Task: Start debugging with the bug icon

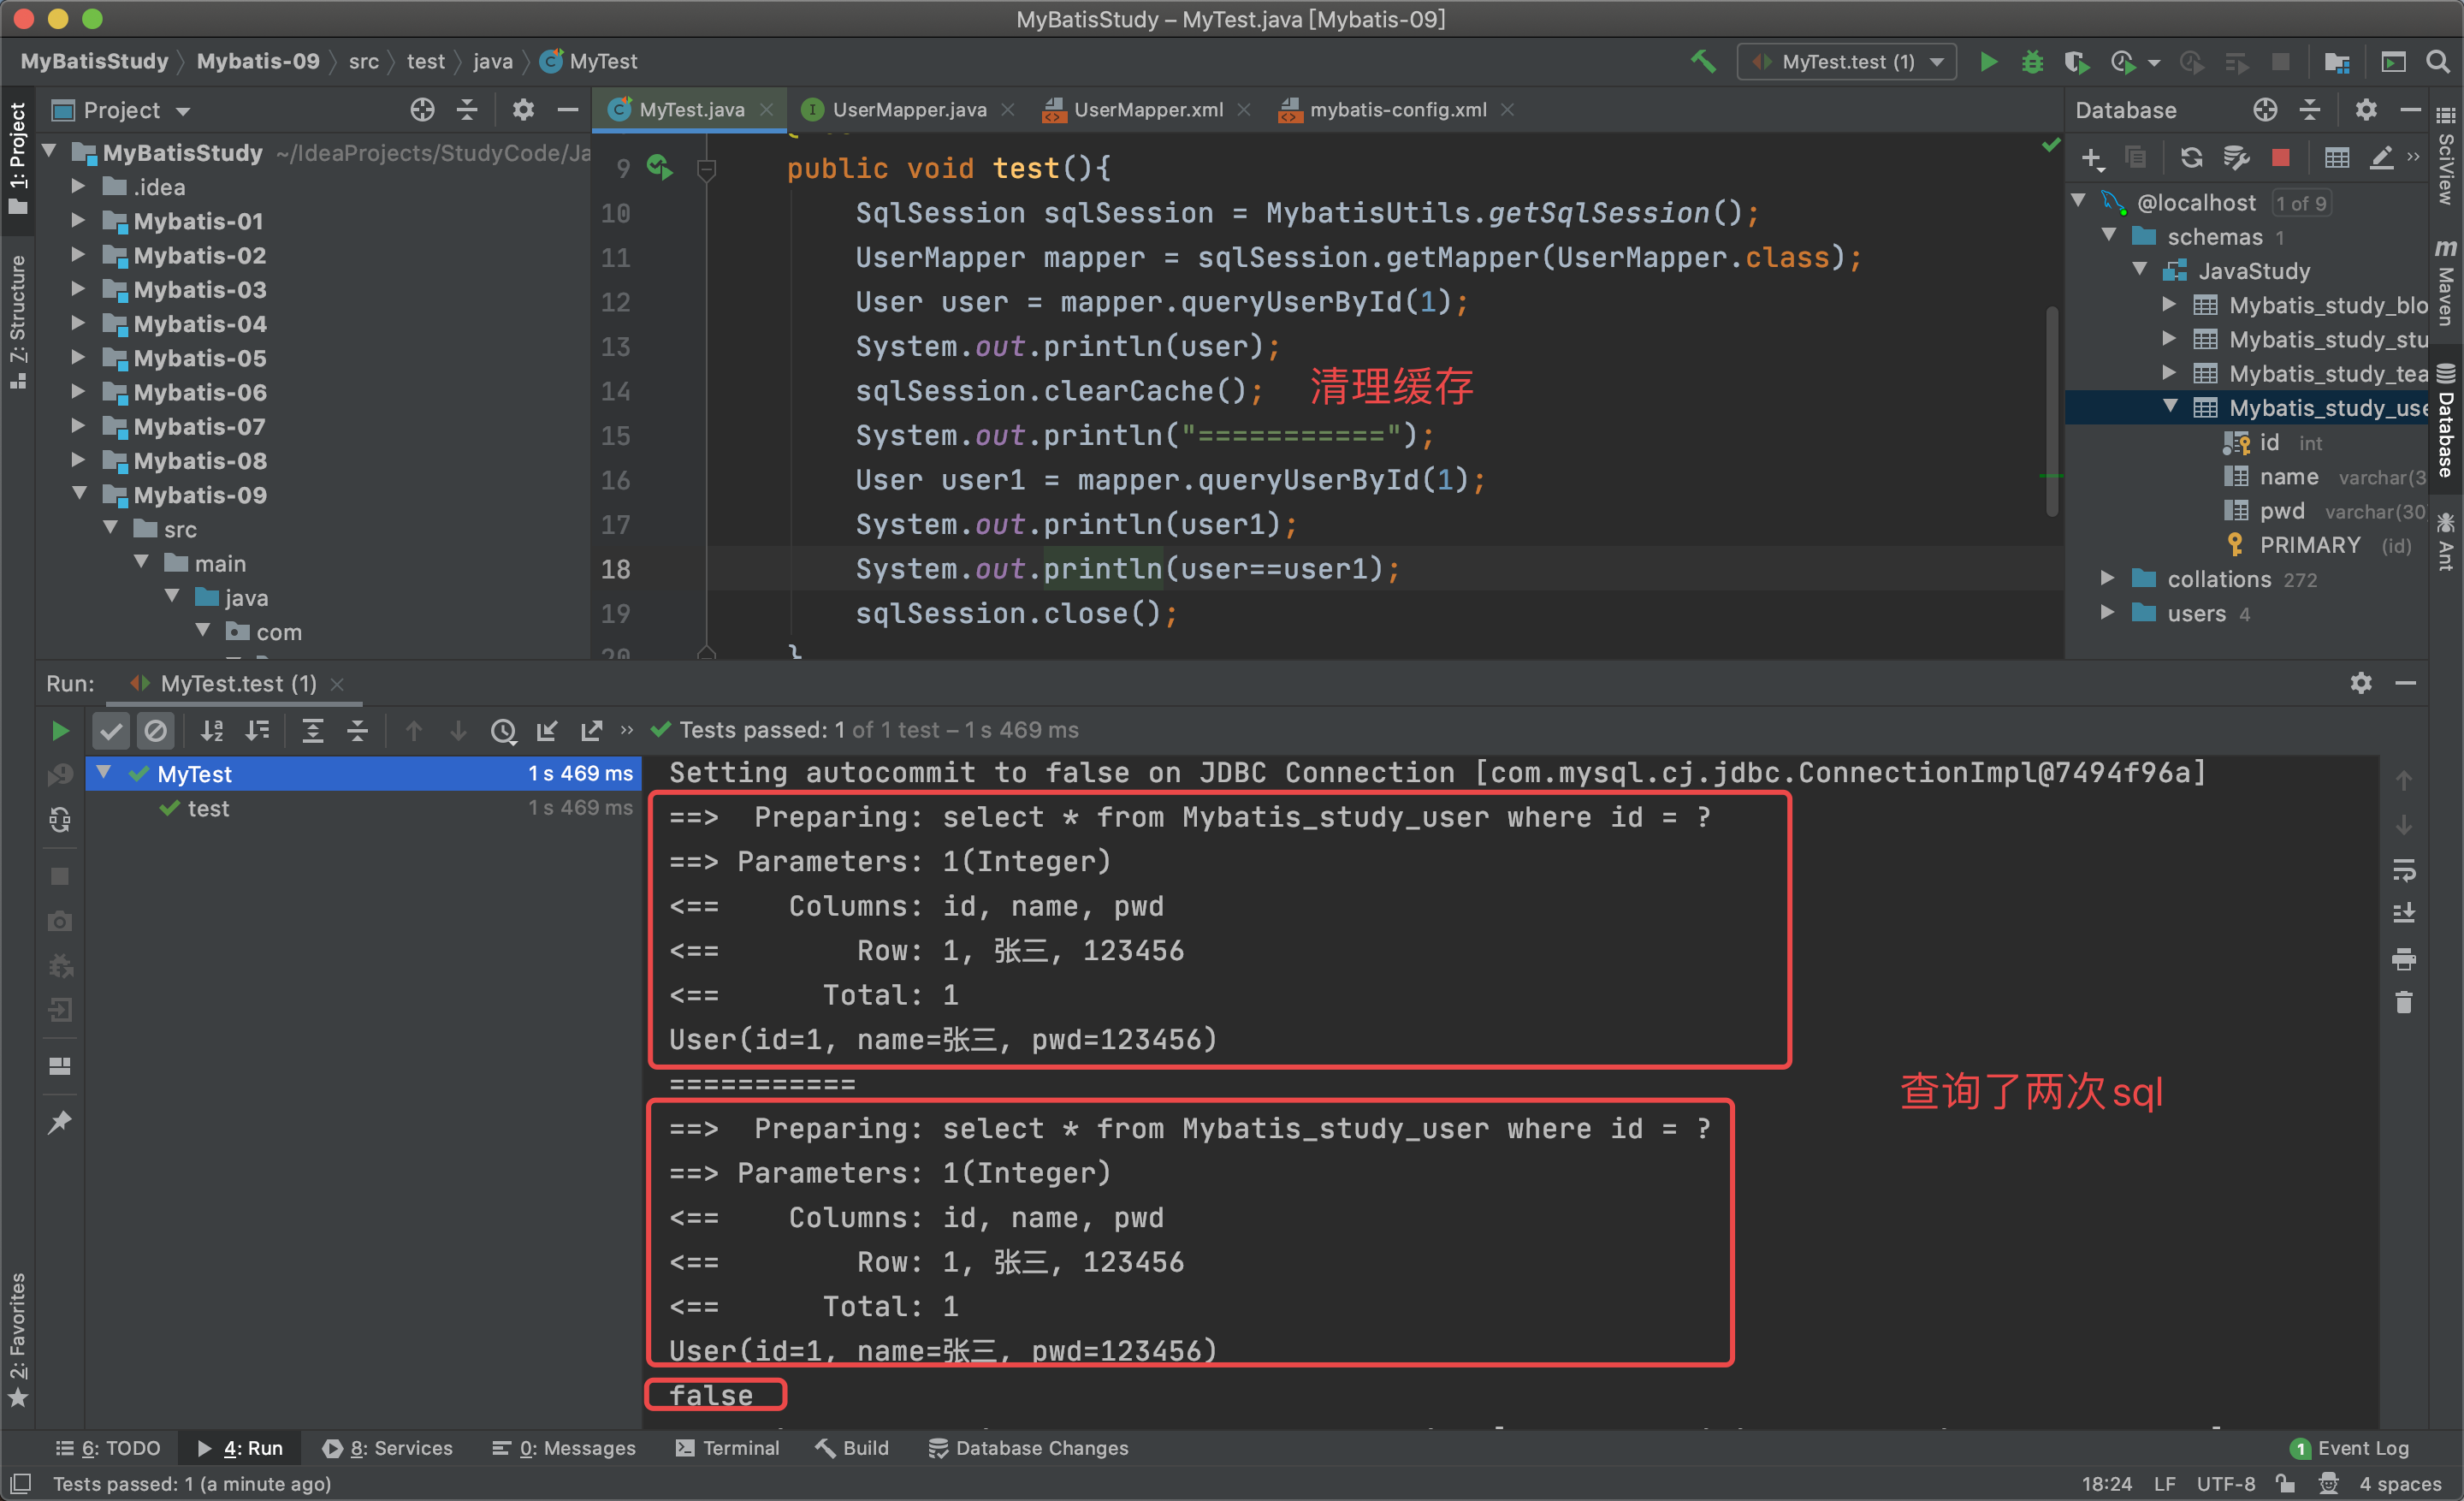Action: point(2032,61)
